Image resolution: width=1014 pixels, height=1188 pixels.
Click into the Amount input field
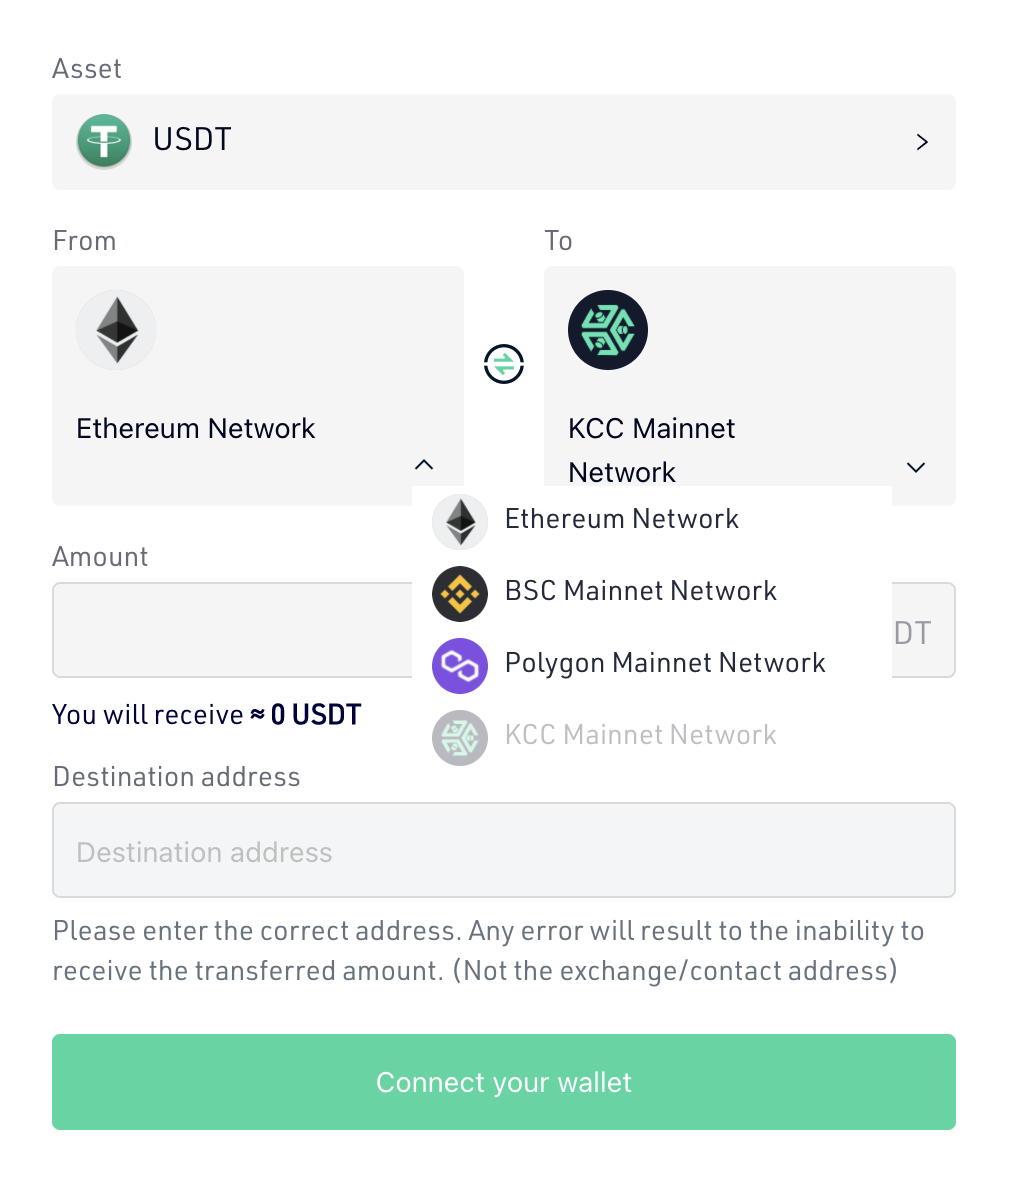(x=232, y=630)
